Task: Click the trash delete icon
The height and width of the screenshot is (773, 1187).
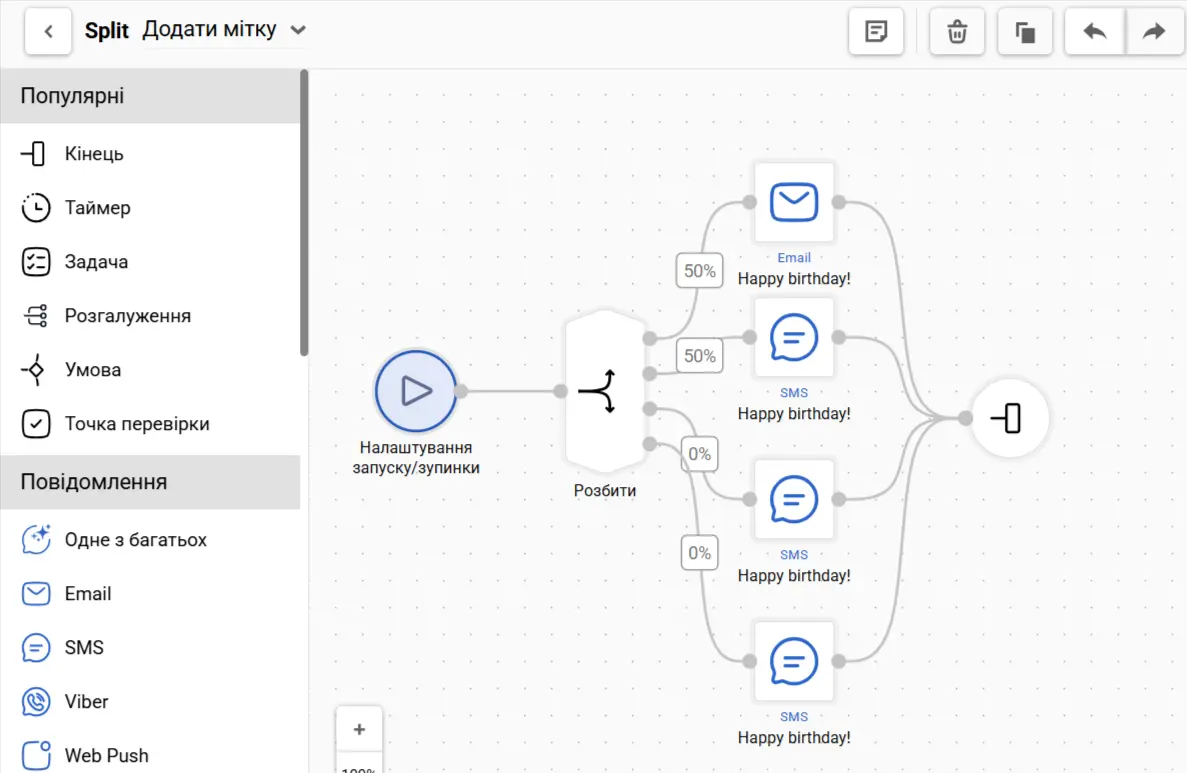Action: tap(957, 32)
